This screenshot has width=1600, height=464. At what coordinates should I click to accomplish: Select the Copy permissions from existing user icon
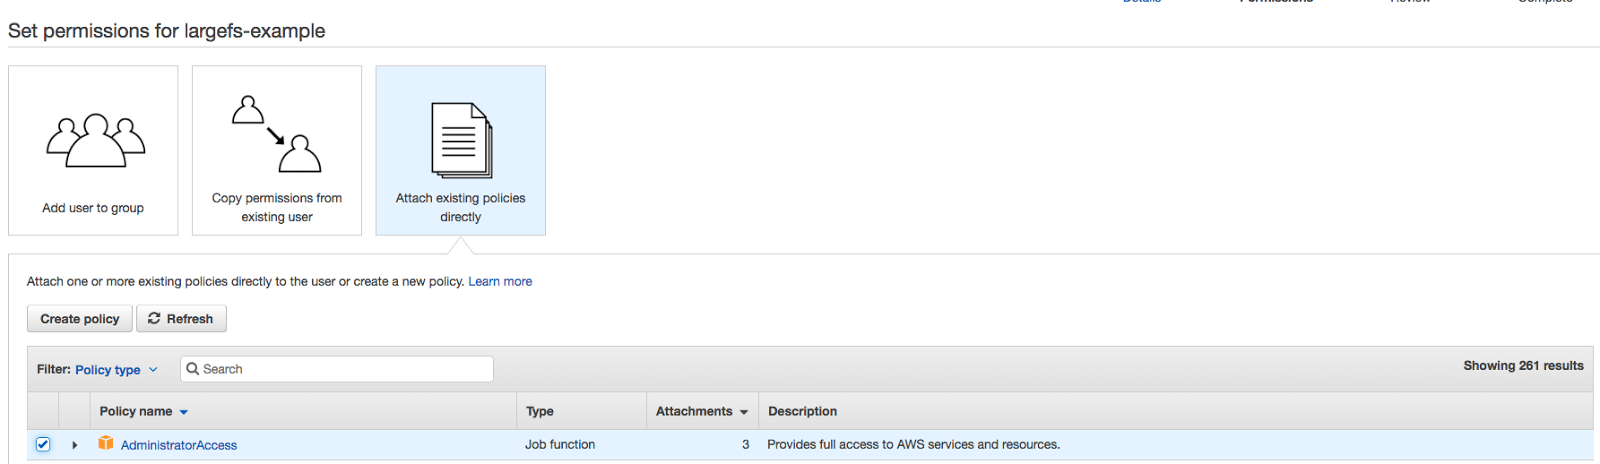277,134
